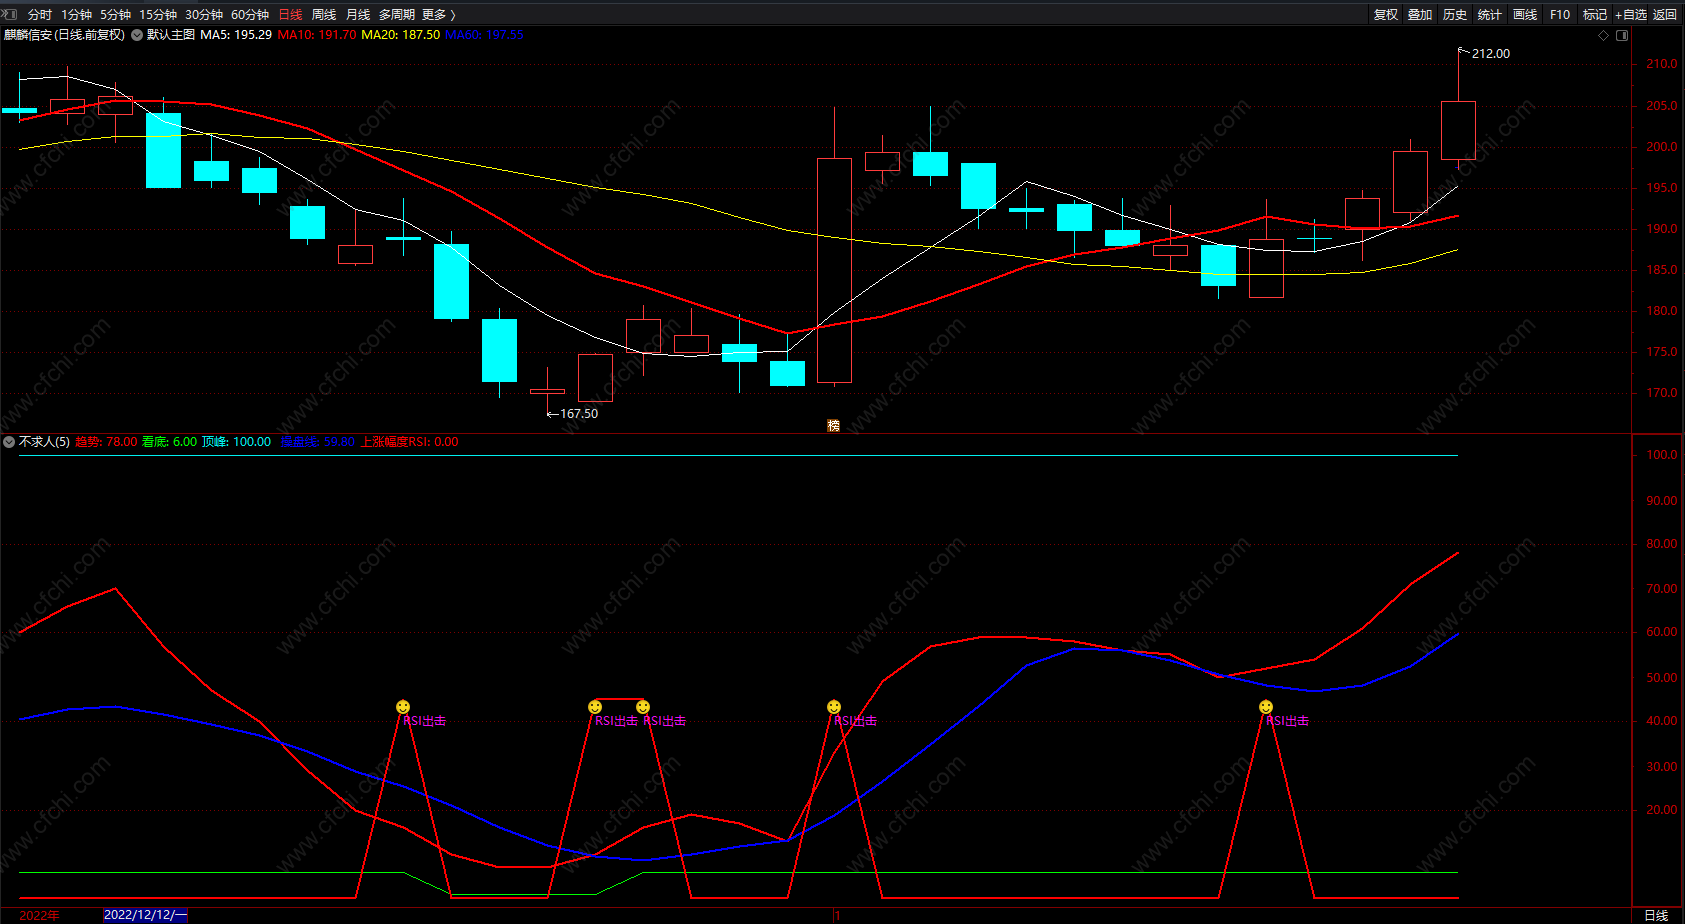Open the 复权 price adjustment menu
Viewport: 1685px width, 924px height.
point(1386,15)
